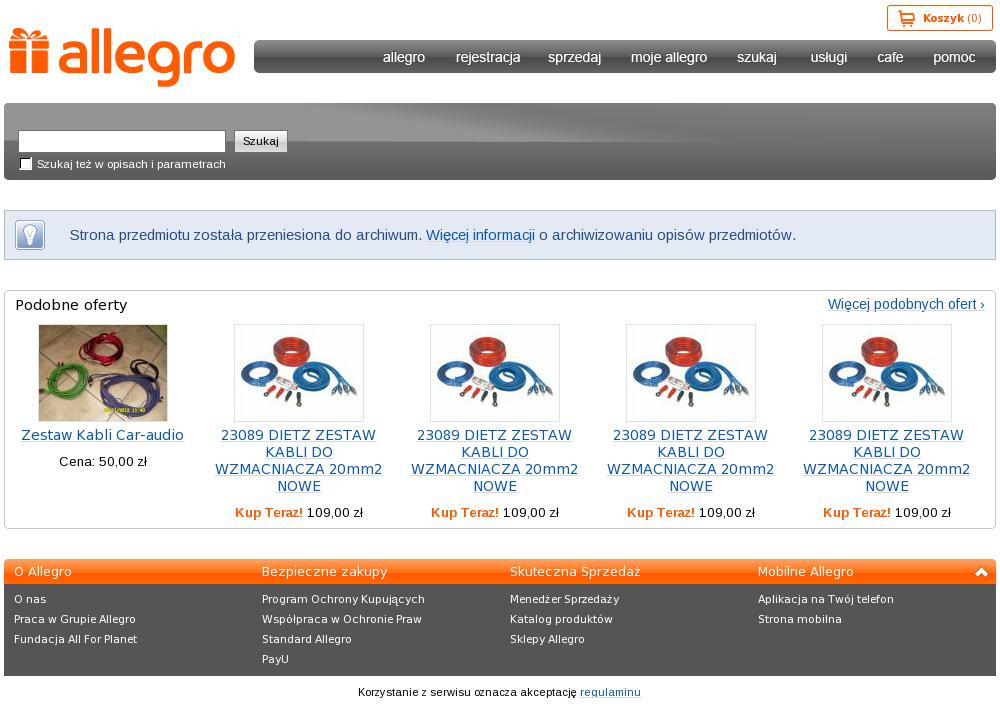Screen dimensions: 1000x712
Task: Click the PayU footer link
Action: click(x=276, y=659)
